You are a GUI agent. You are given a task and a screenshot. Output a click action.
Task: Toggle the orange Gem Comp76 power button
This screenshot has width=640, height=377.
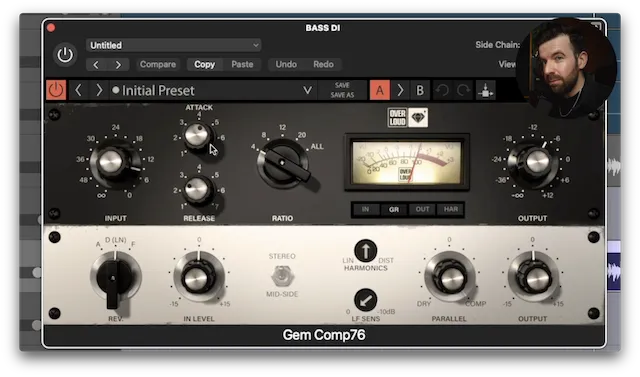[56, 90]
